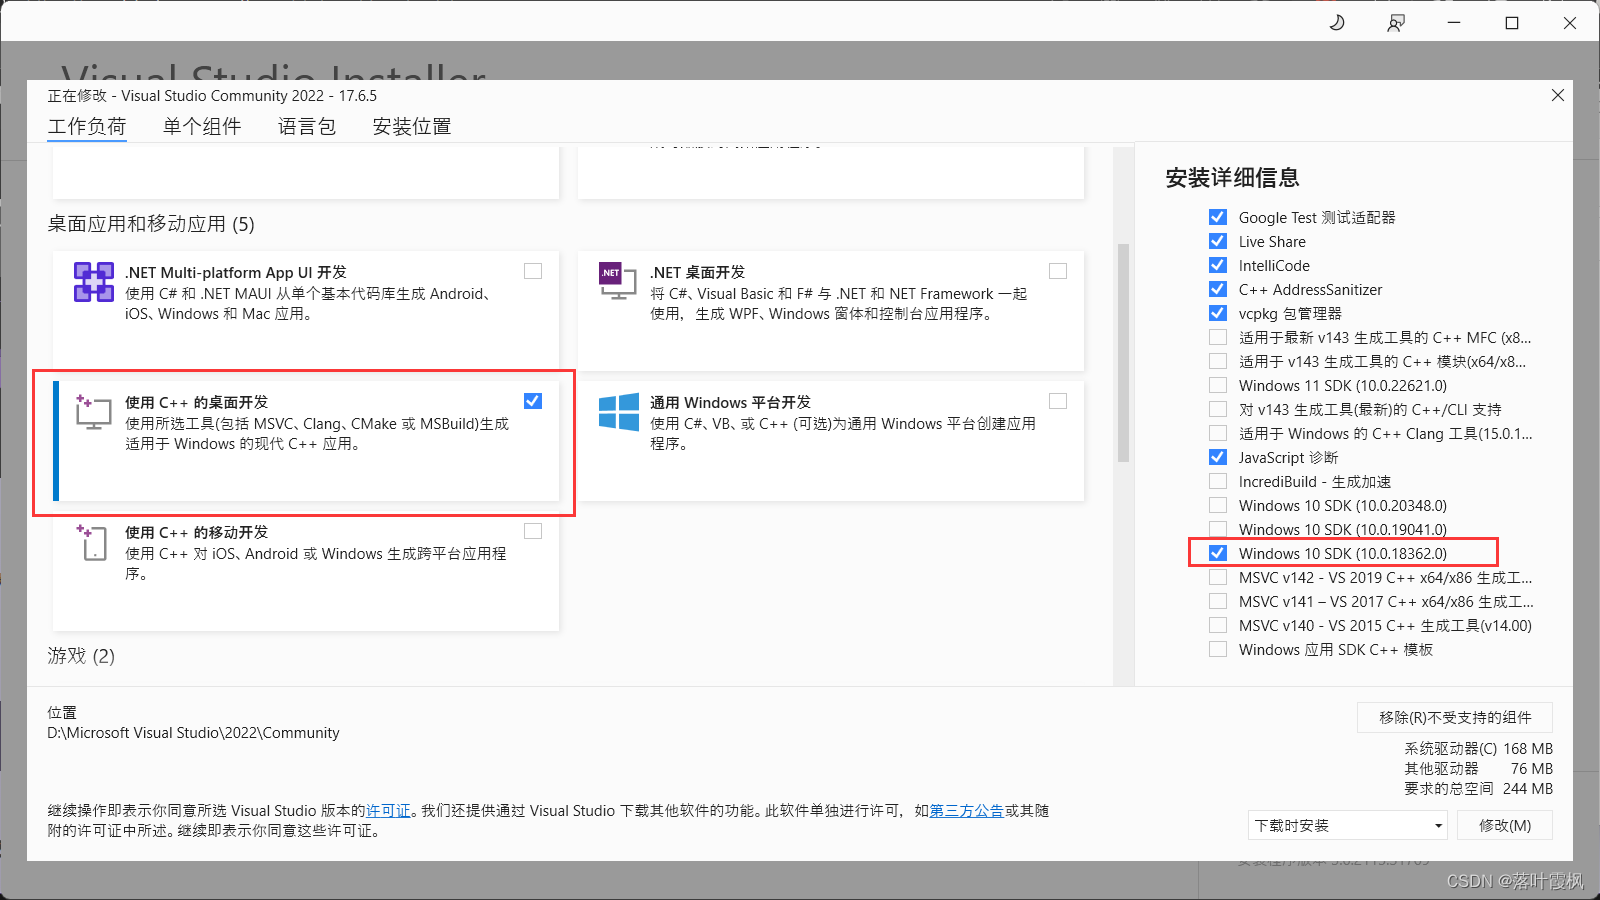The height and width of the screenshot is (900, 1600).
Task: Open the 安装位置 tab
Action: 412,127
